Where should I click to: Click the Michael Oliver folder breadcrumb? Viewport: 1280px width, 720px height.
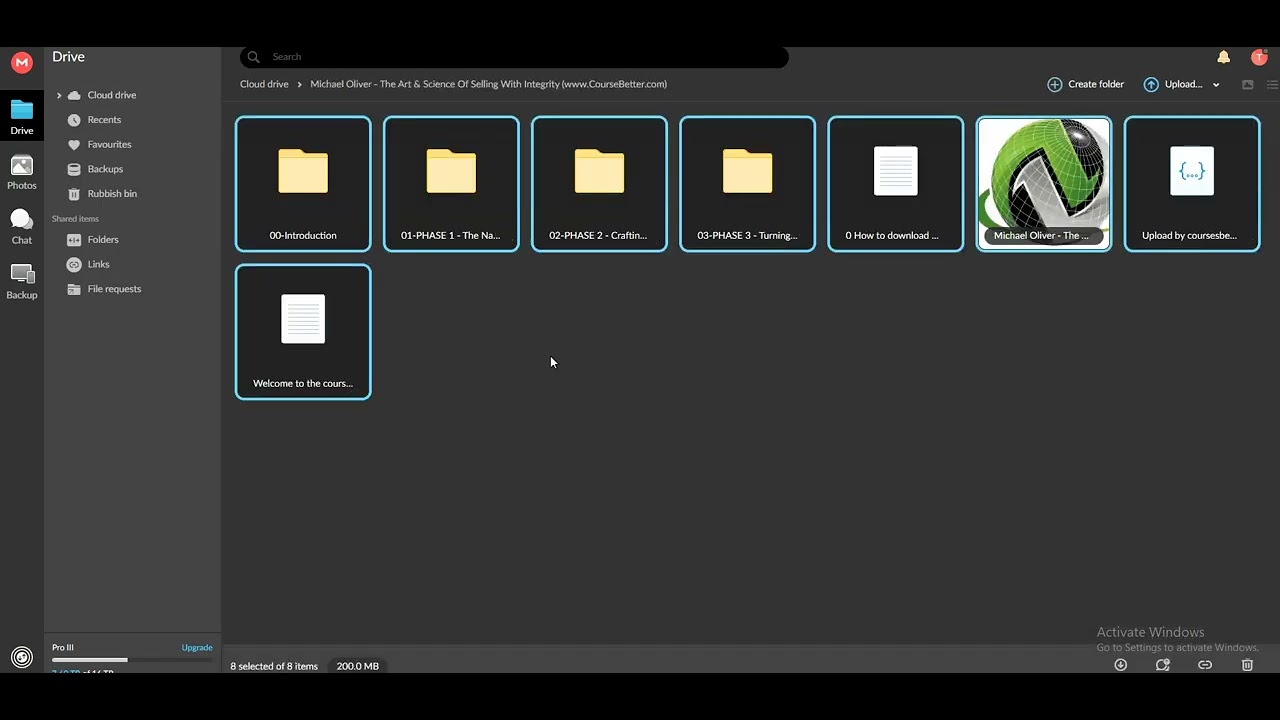coord(488,84)
